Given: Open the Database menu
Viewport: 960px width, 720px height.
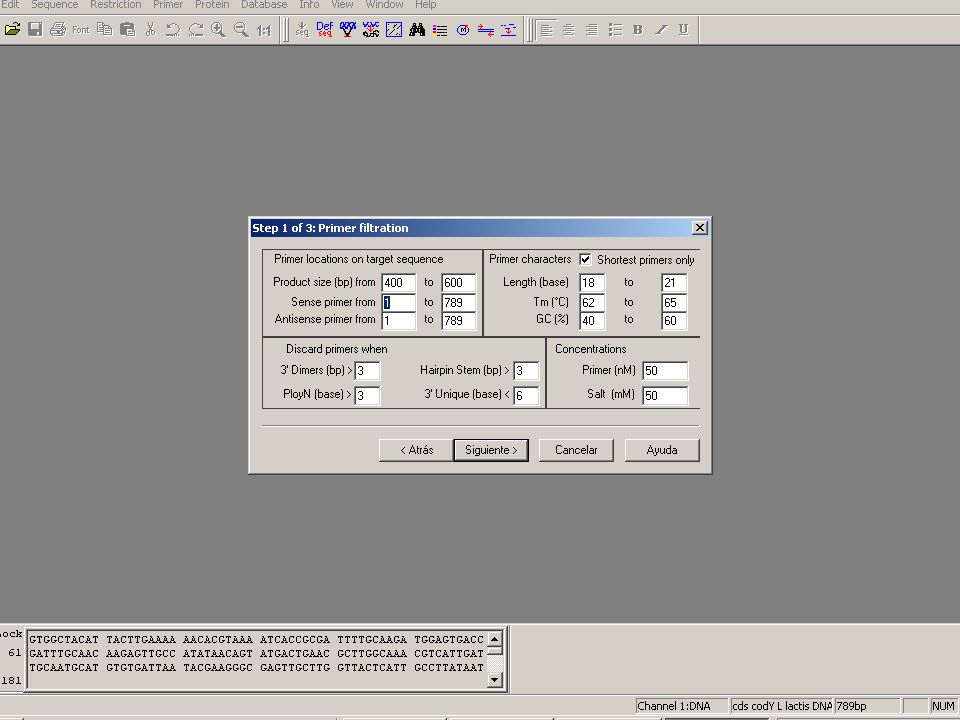Looking at the screenshot, I should pyautogui.click(x=264, y=5).
